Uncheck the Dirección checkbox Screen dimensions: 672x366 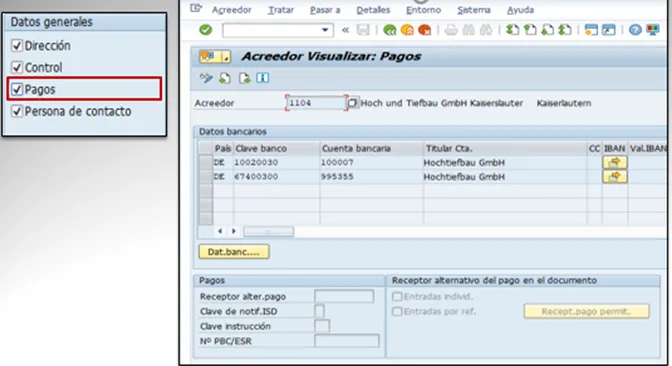click(x=17, y=45)
